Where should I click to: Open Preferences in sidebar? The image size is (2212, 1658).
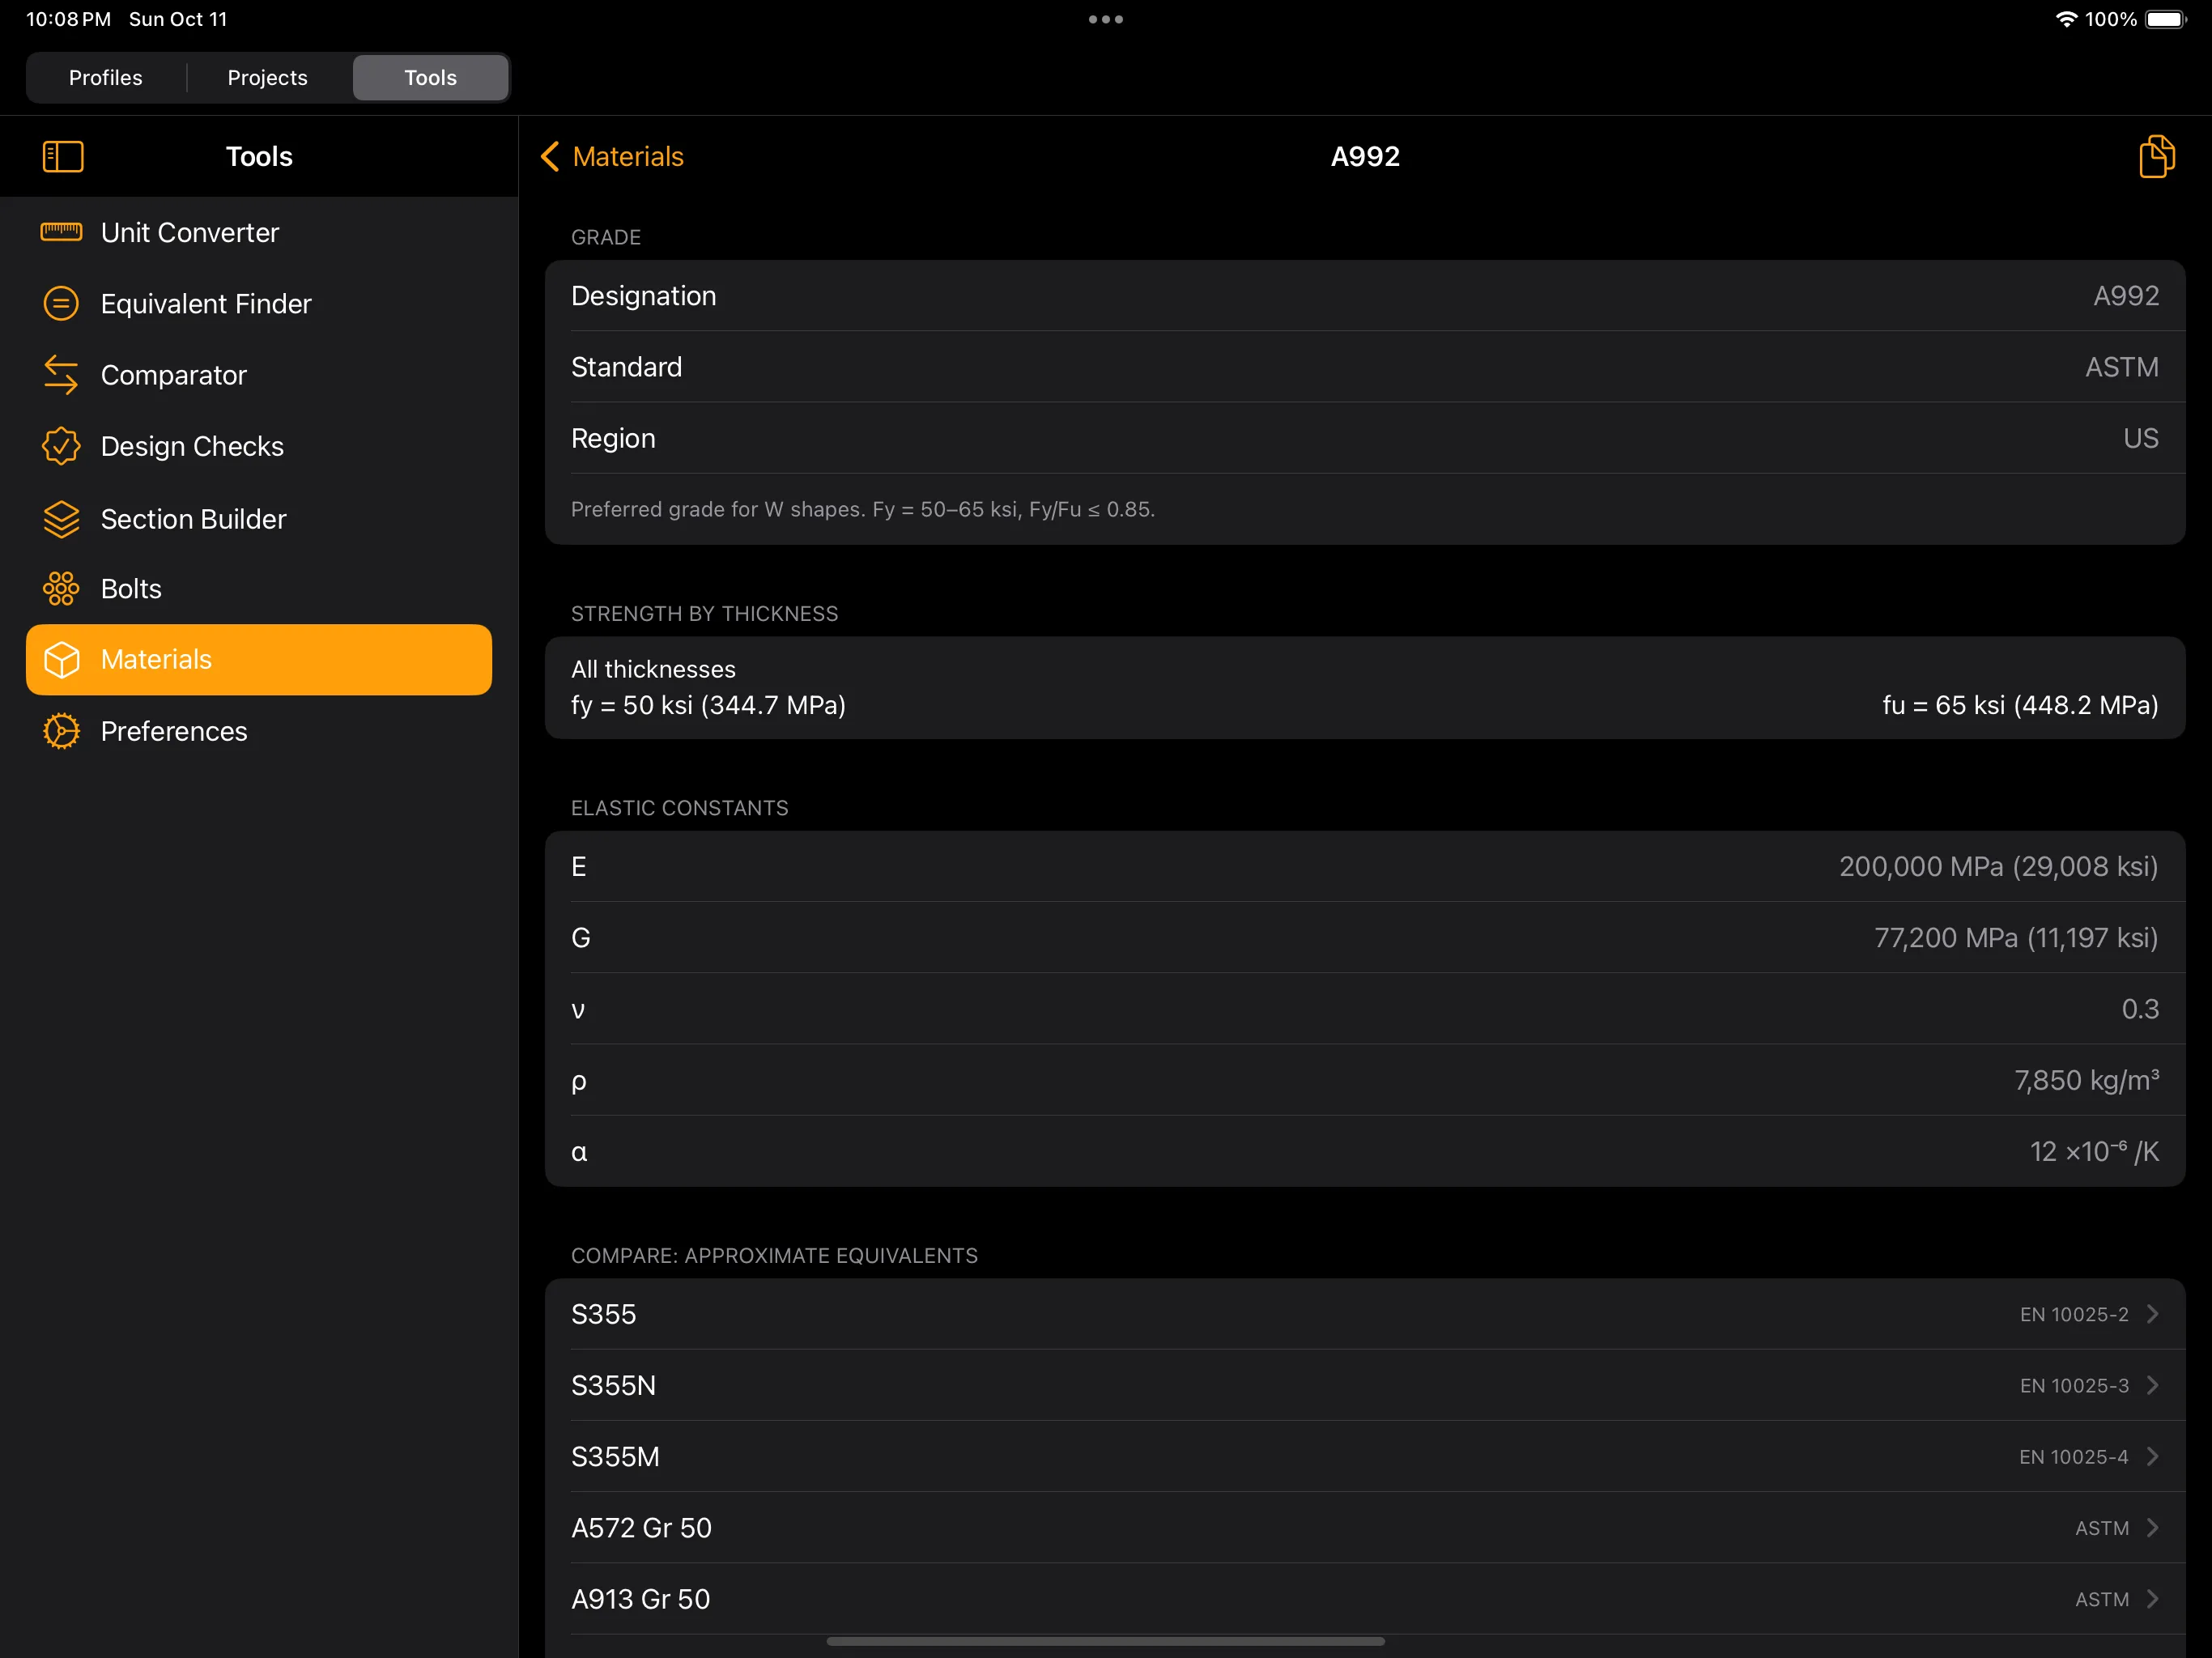point(259,731)
